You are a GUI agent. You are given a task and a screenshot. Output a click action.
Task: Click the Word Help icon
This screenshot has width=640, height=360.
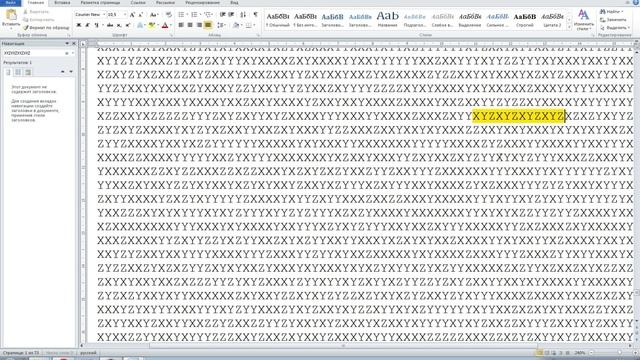pos(636,2)
